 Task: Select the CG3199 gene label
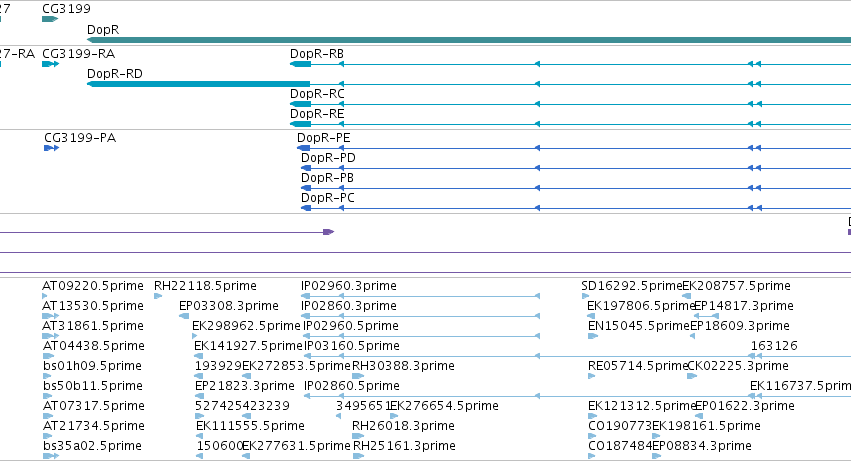(x=66, y=9)
